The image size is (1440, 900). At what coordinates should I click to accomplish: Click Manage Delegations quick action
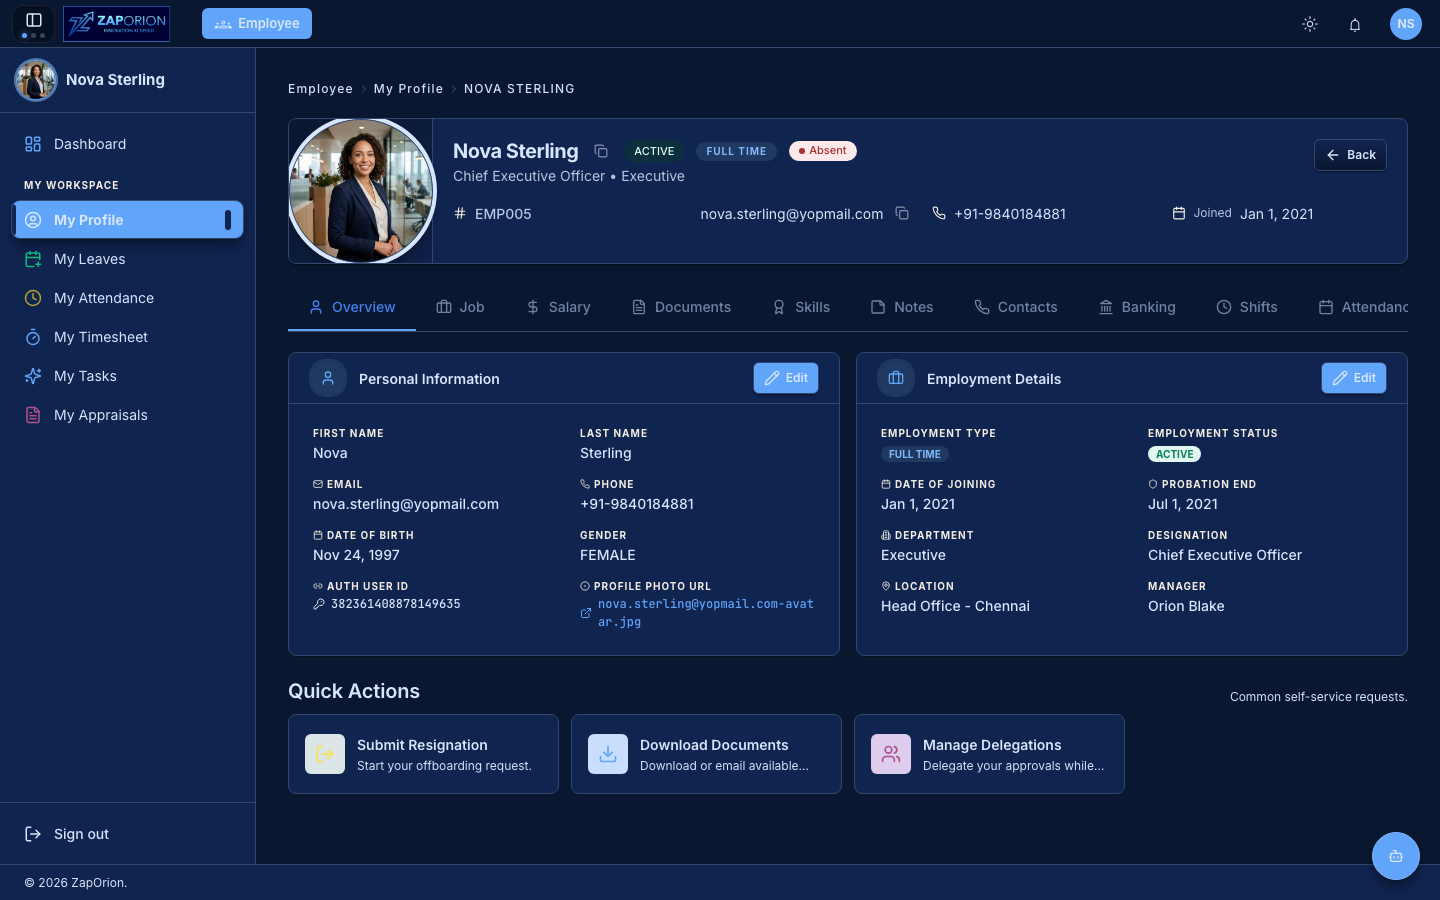tap(989, 754)
